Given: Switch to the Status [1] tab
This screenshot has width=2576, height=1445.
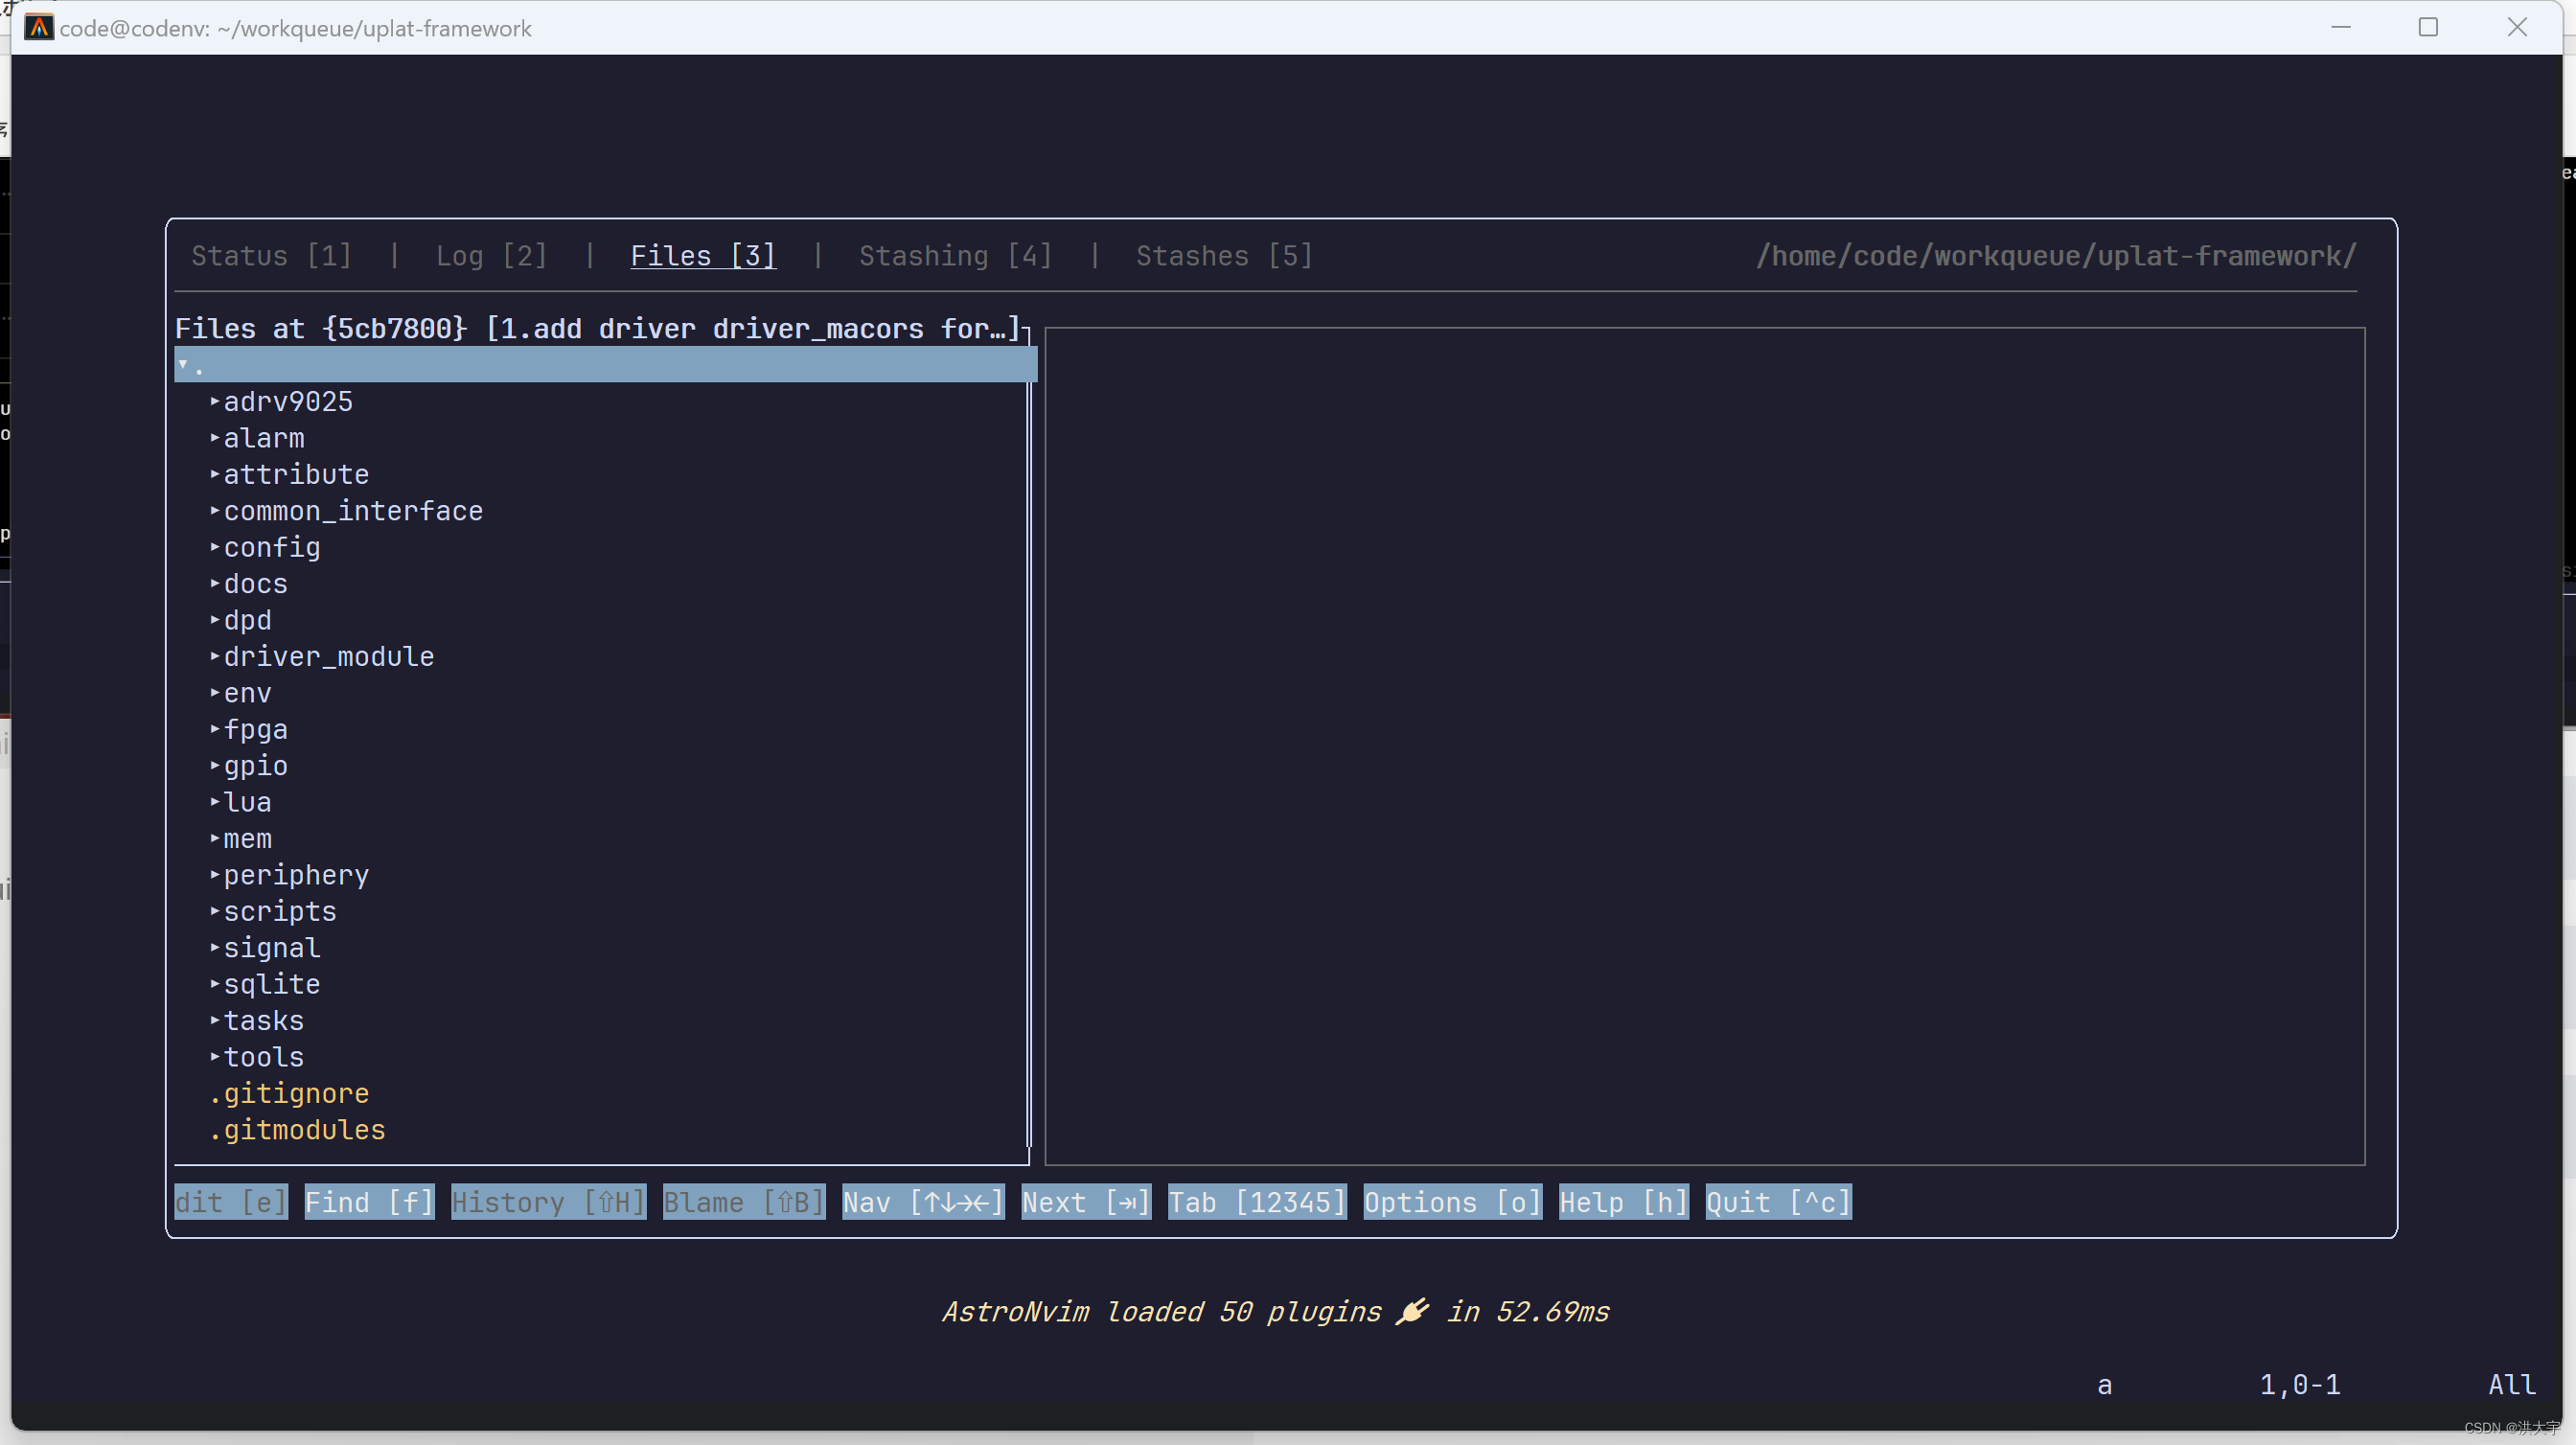Looking at the screenshot, I should coord(271,256).
